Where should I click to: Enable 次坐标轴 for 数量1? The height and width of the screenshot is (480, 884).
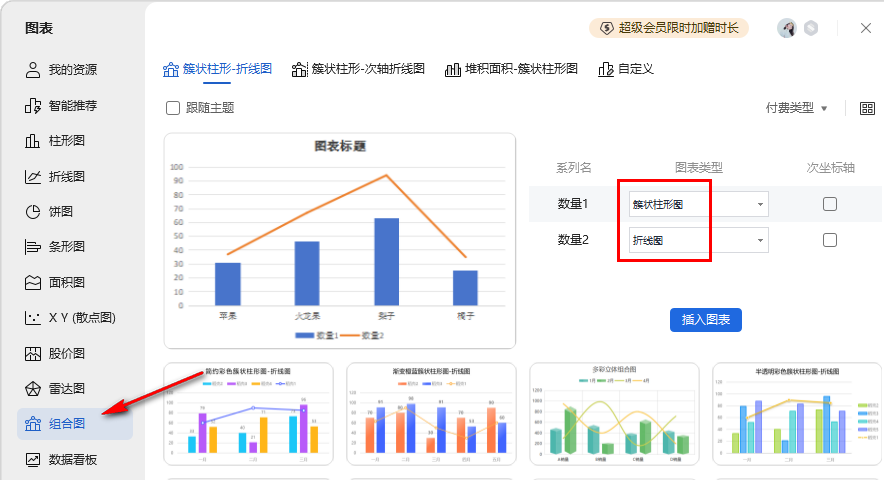(x=830, y=204)
